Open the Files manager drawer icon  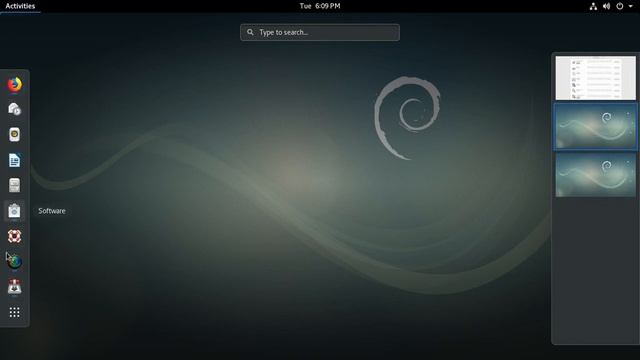point(15,185)
